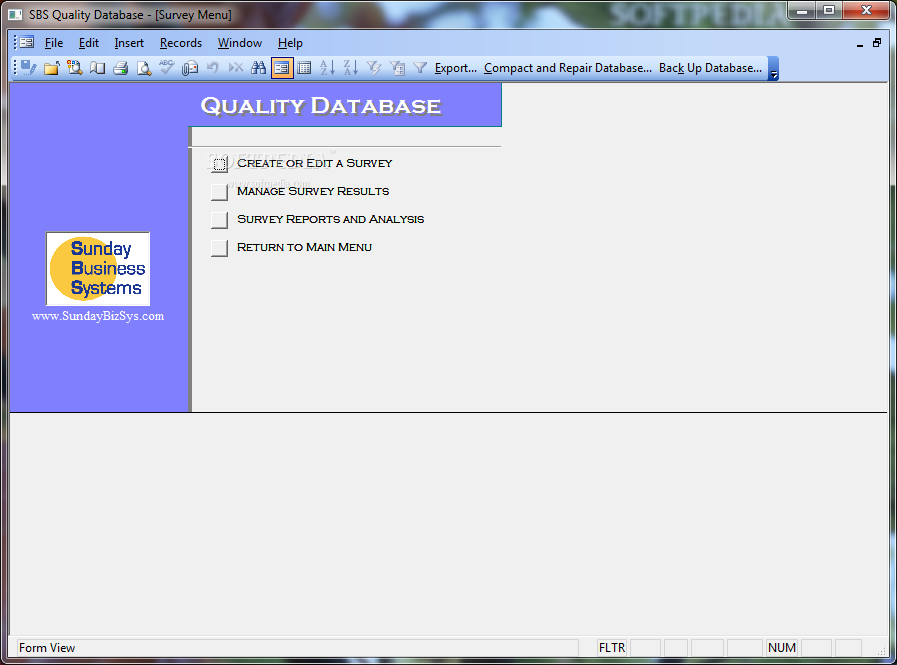This screenshot has width=897, height=665.
Task: Click the 'Manage Survey Results' label
Action: coord(313,191)
